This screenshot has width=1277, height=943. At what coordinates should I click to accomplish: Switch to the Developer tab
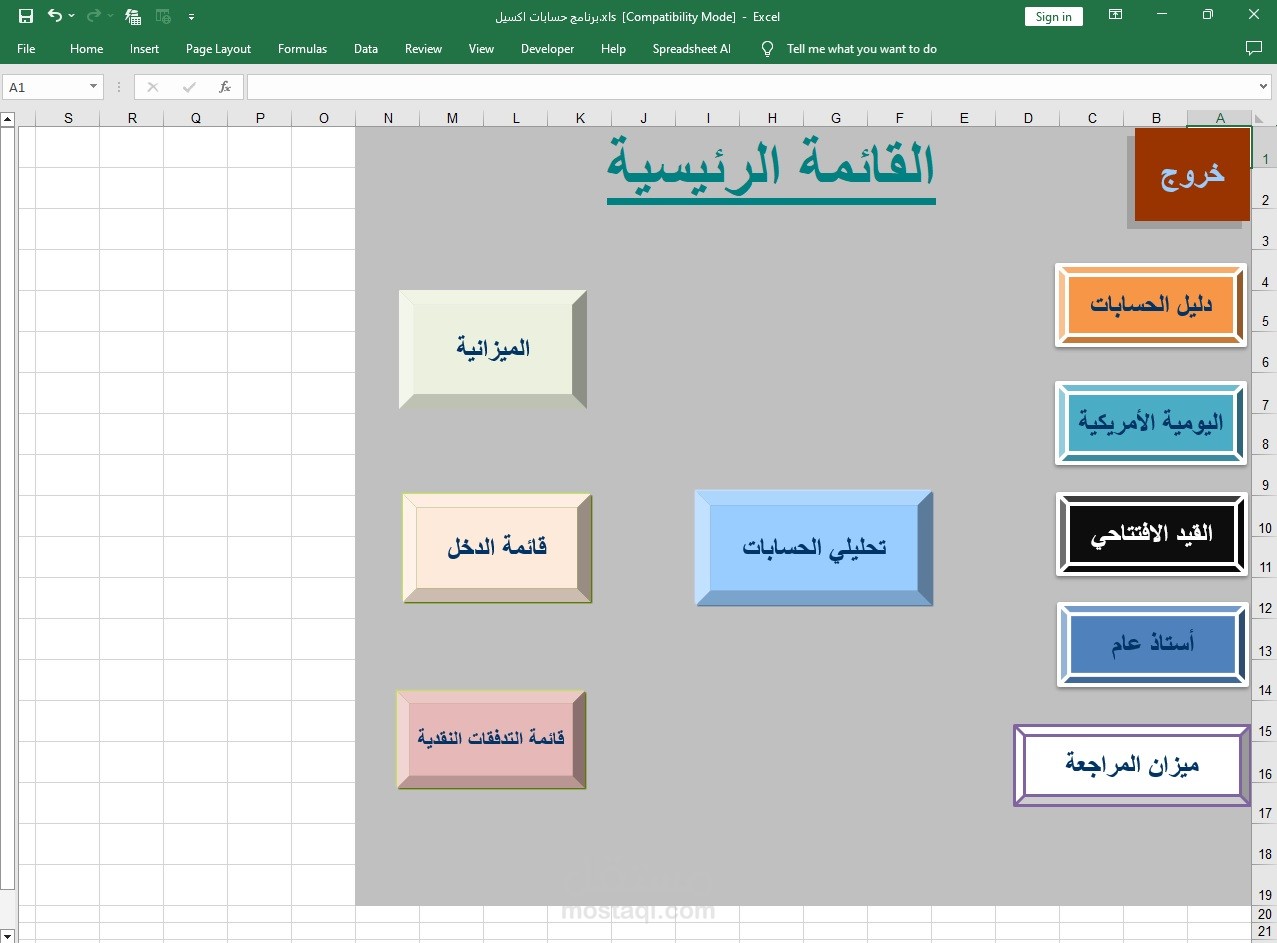(547, 48)
